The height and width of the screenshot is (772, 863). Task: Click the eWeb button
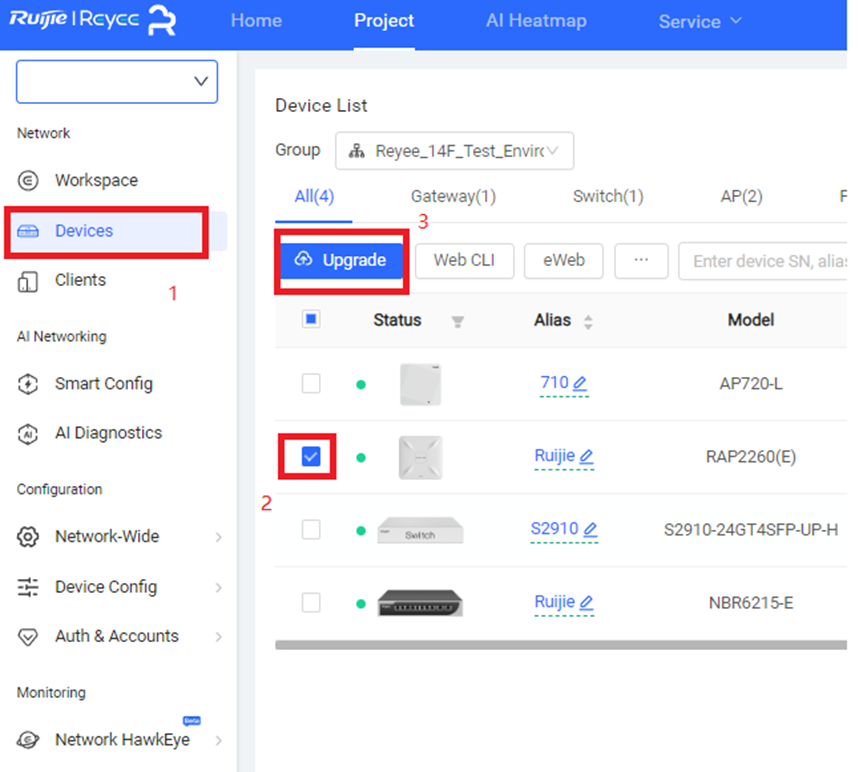point(564,261)
